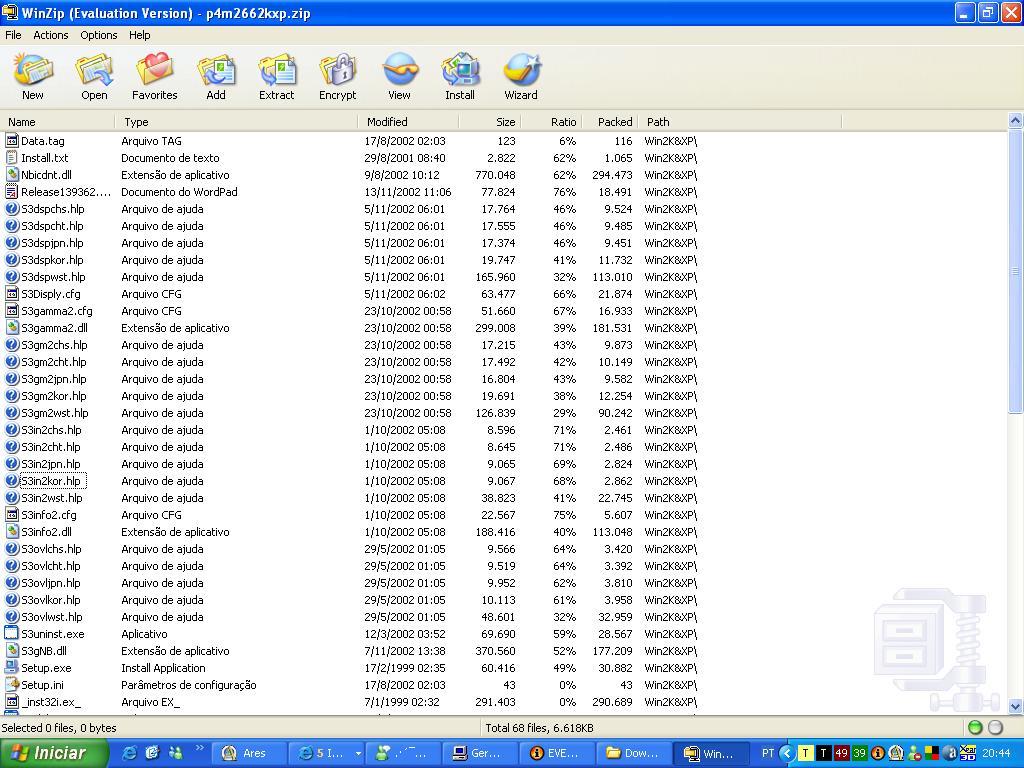Click the Internet Explorer quick launch icon

tap(130, 753)
